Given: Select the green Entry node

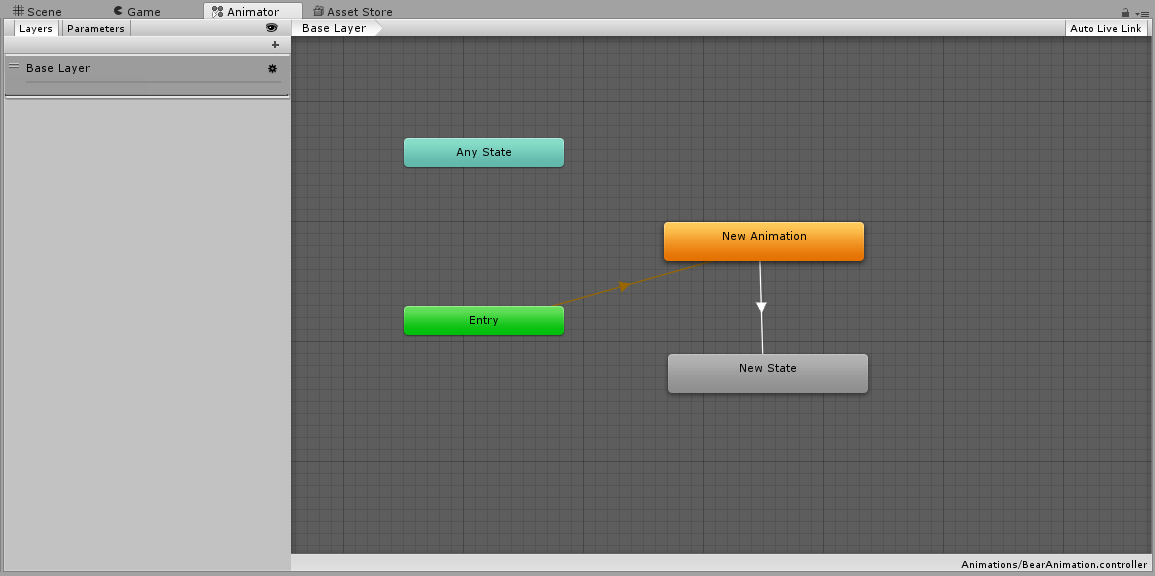Looking at the screenshot, I should tap(483, 321).
